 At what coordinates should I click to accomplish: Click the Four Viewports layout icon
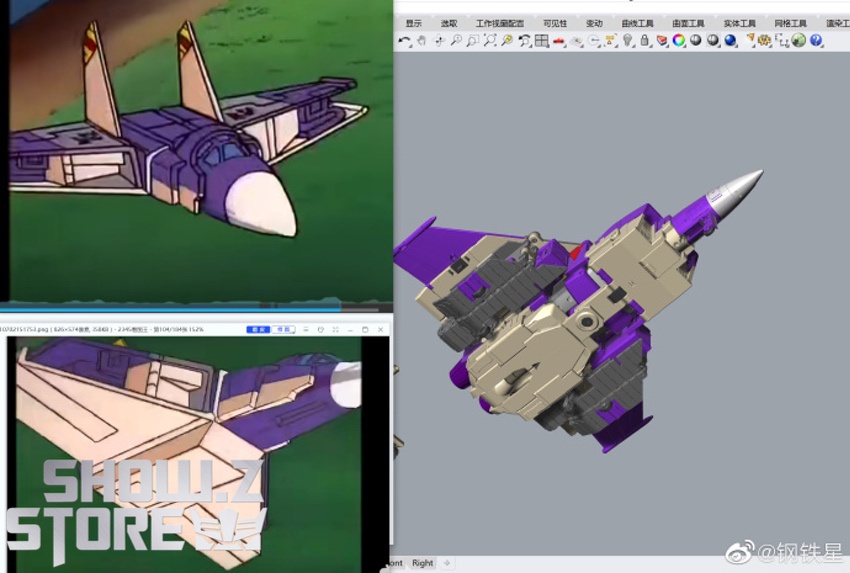click(x=541, y=40)
